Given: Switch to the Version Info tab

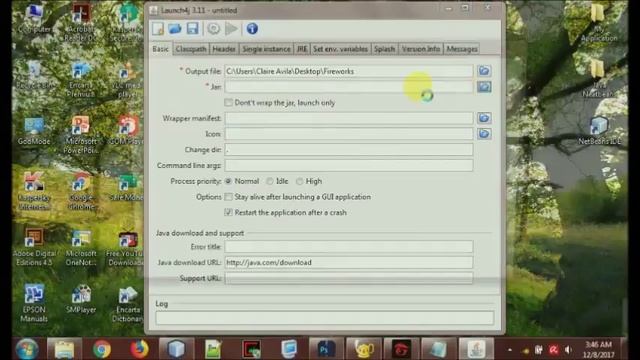Looking at the screenshot, I should coord(420,49).
